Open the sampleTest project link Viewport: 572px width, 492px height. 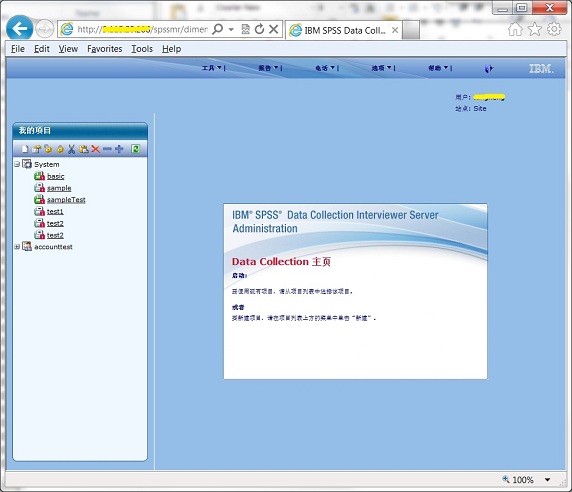[66, 199]
